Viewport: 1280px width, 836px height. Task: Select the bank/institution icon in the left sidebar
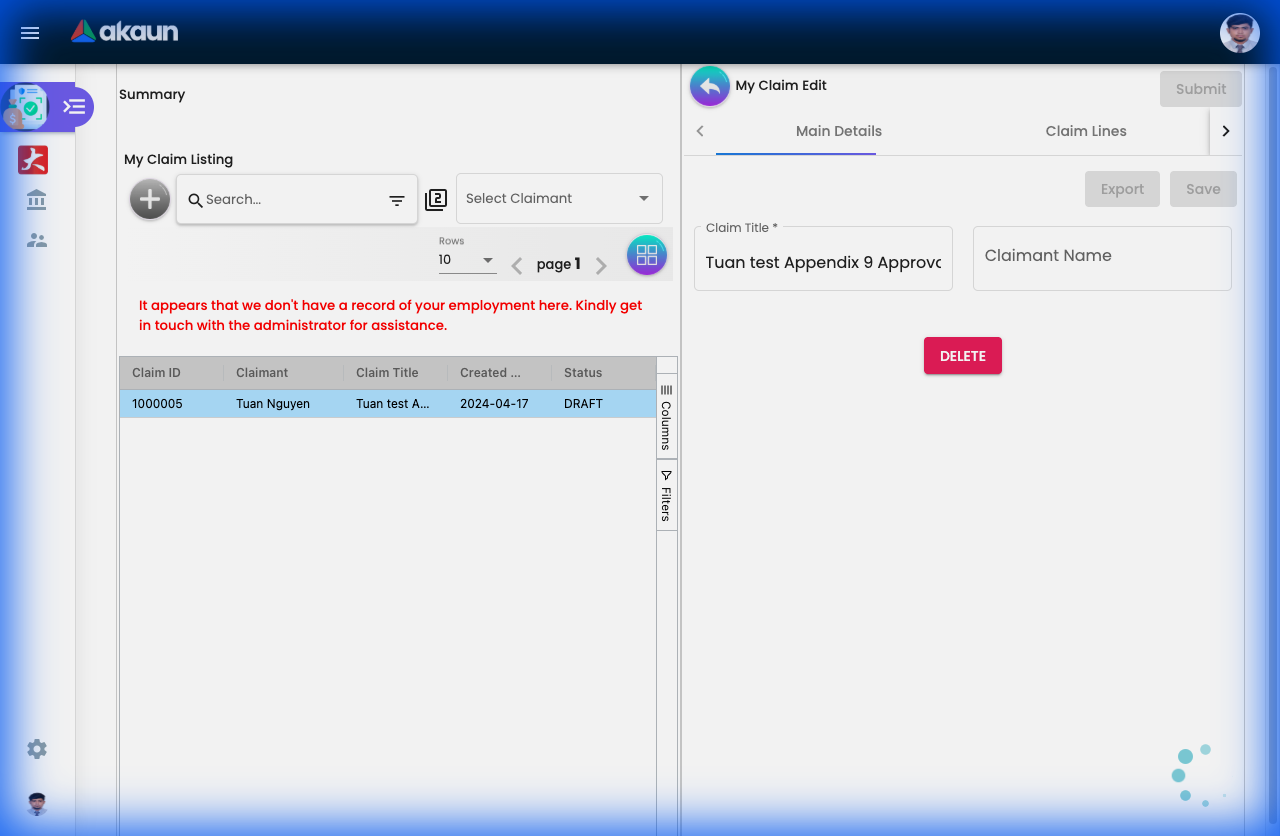(x=36, y=200)
